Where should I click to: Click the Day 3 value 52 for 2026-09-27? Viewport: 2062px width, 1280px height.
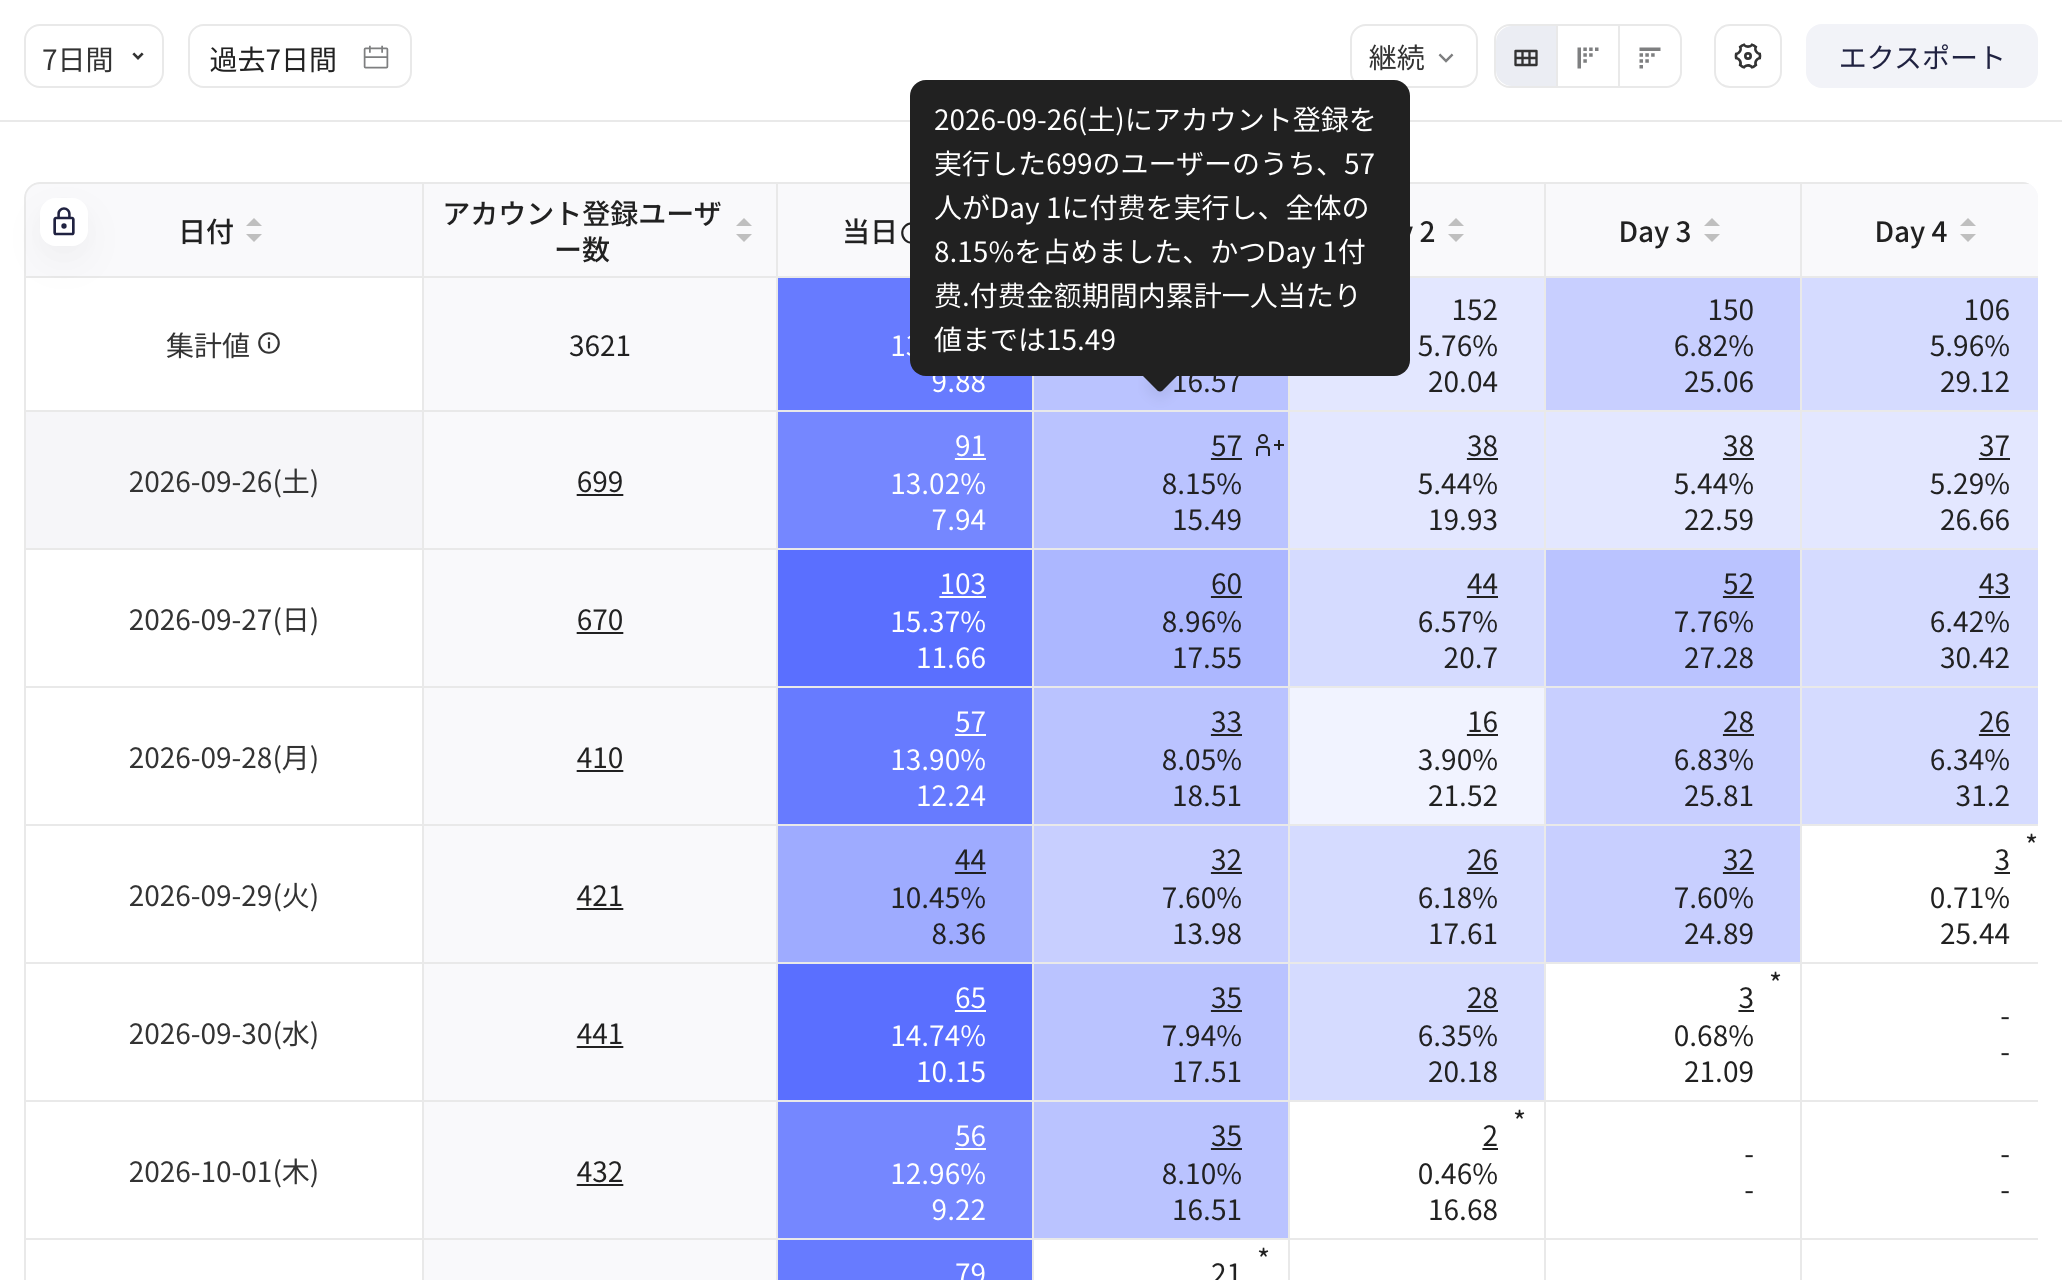point(1738,584)
